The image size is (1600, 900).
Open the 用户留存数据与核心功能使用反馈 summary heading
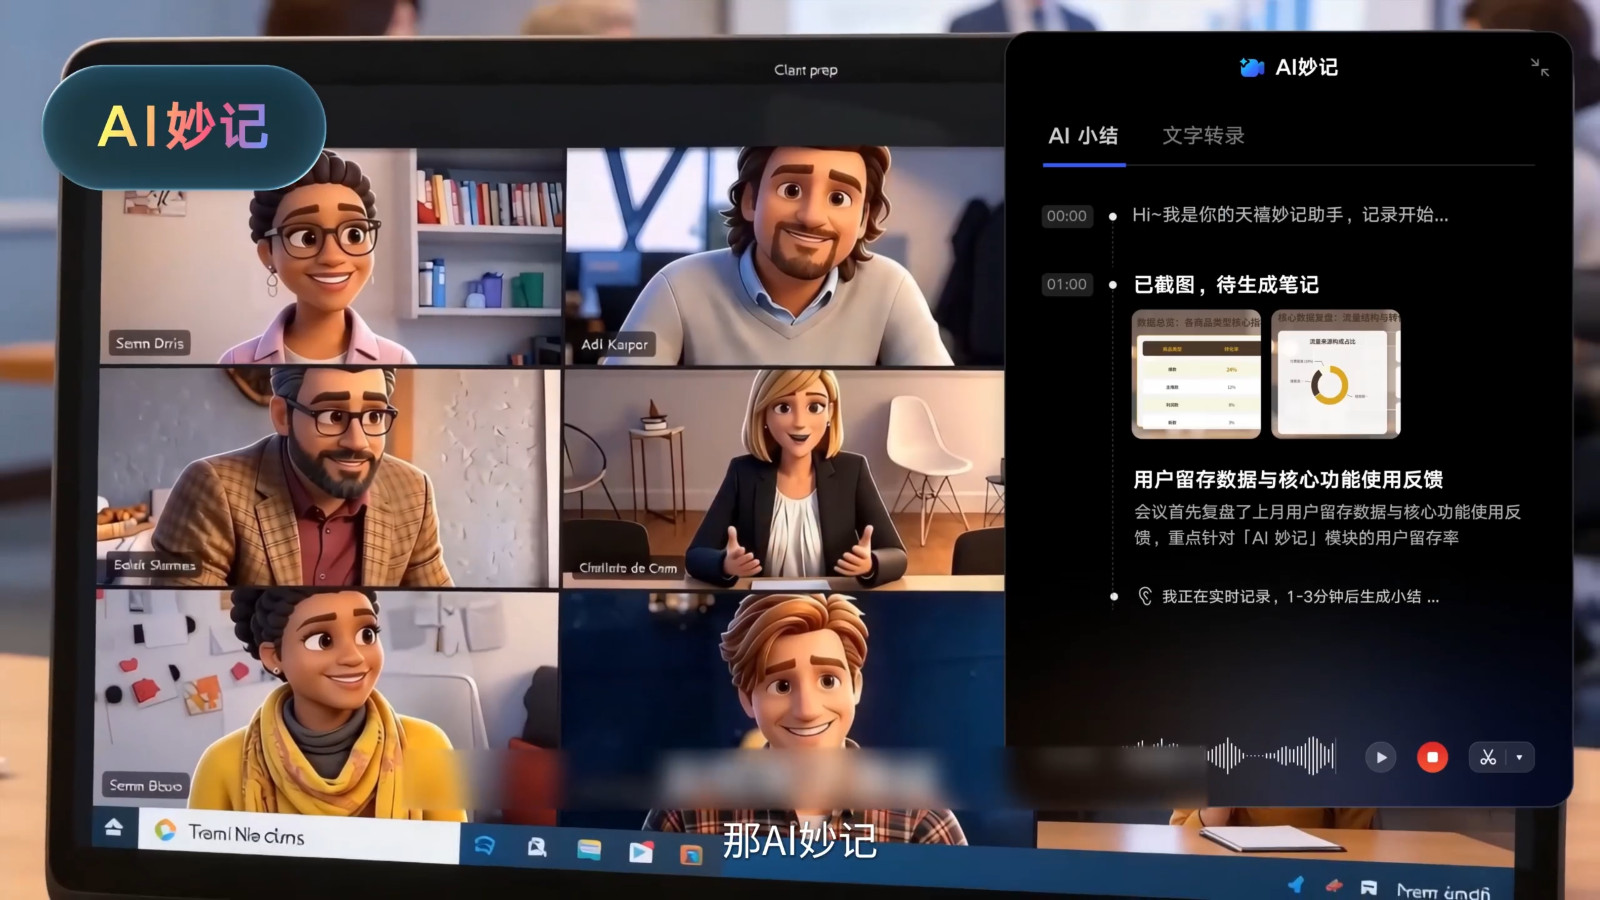click(x=1288, y=480)
